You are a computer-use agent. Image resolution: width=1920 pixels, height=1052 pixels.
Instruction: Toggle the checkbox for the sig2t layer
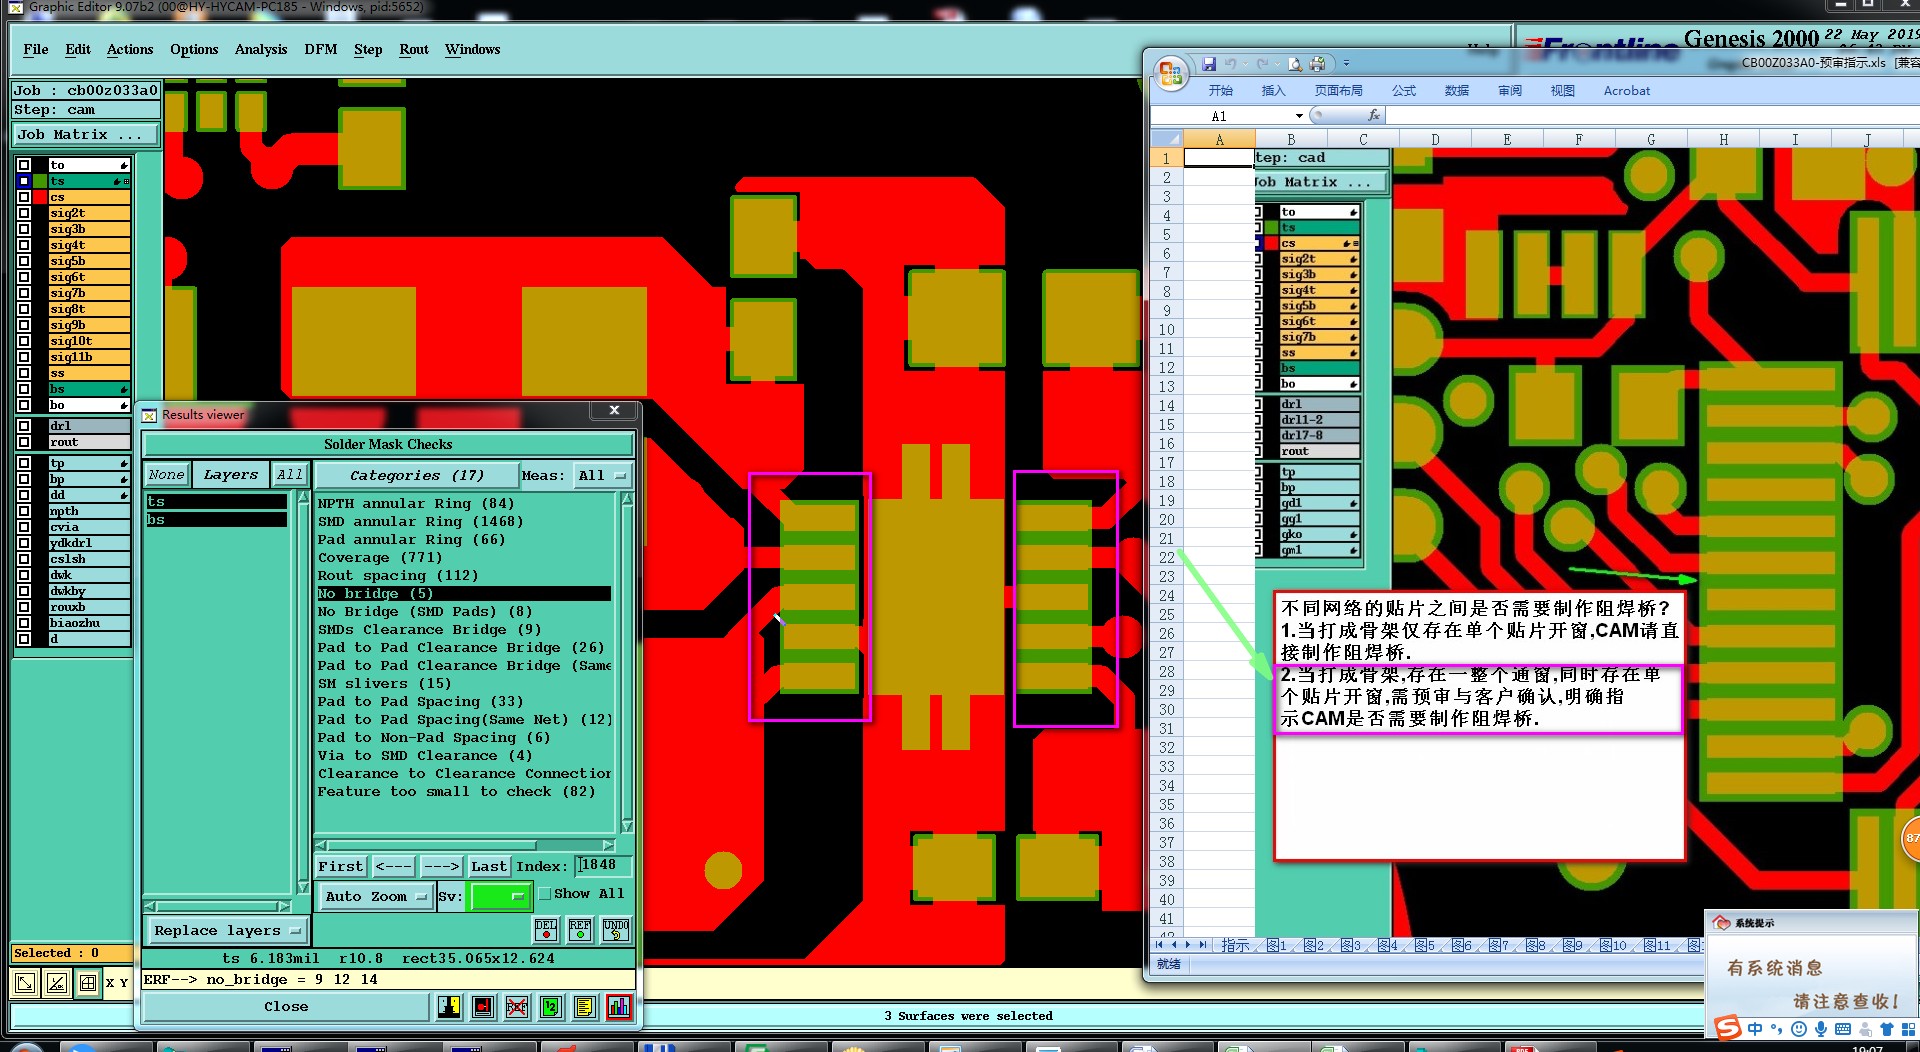(x=24, y=213)
